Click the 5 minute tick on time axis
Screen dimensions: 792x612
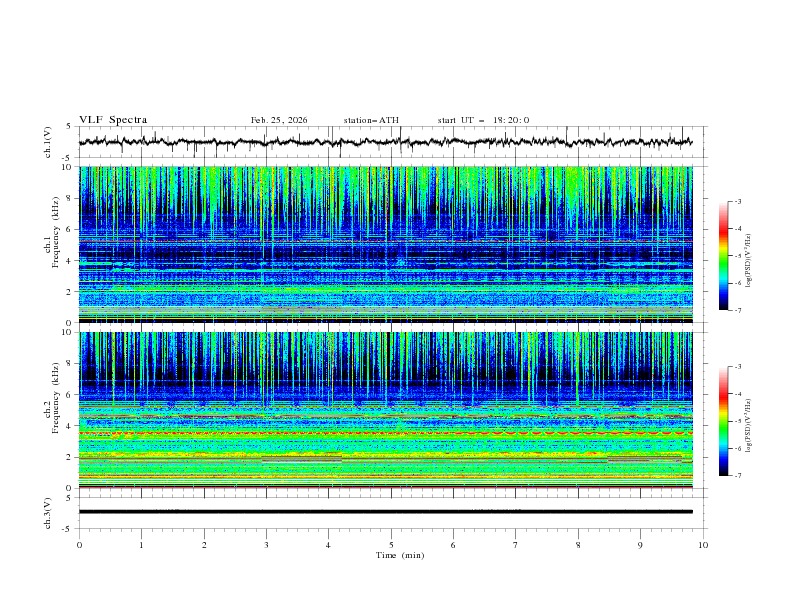pyautogui.click(x=391, y=545)
